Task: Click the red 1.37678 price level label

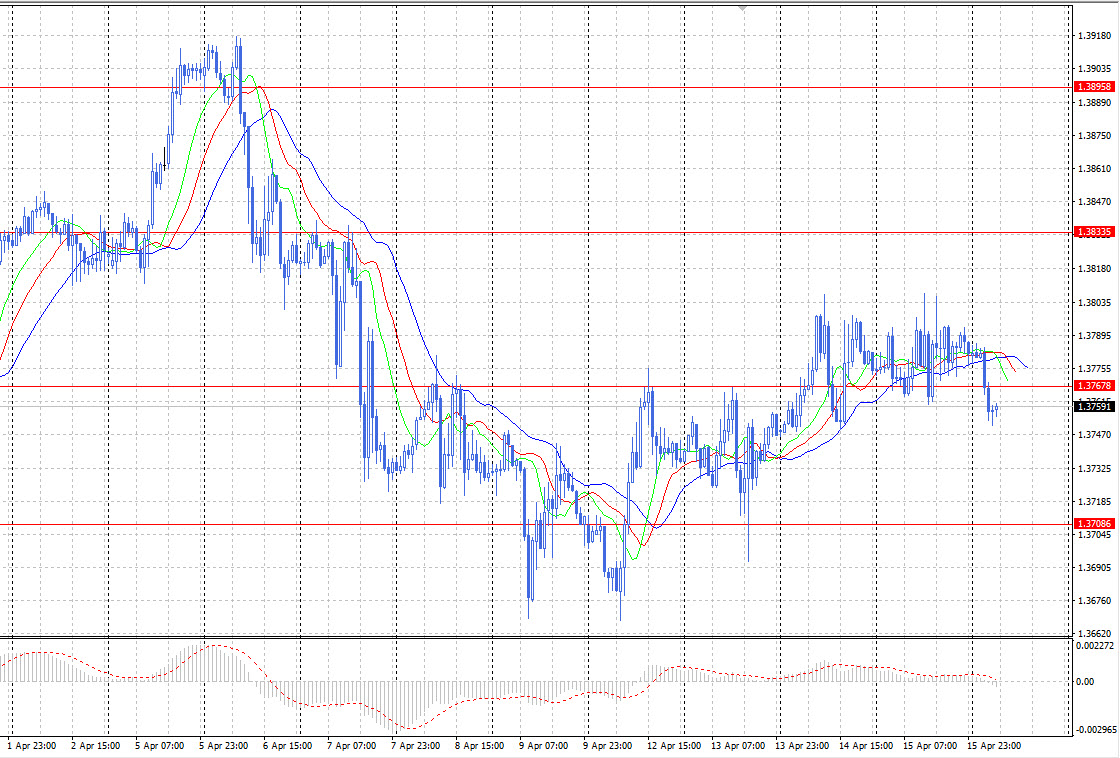Action: click(x=1094, y=386)
